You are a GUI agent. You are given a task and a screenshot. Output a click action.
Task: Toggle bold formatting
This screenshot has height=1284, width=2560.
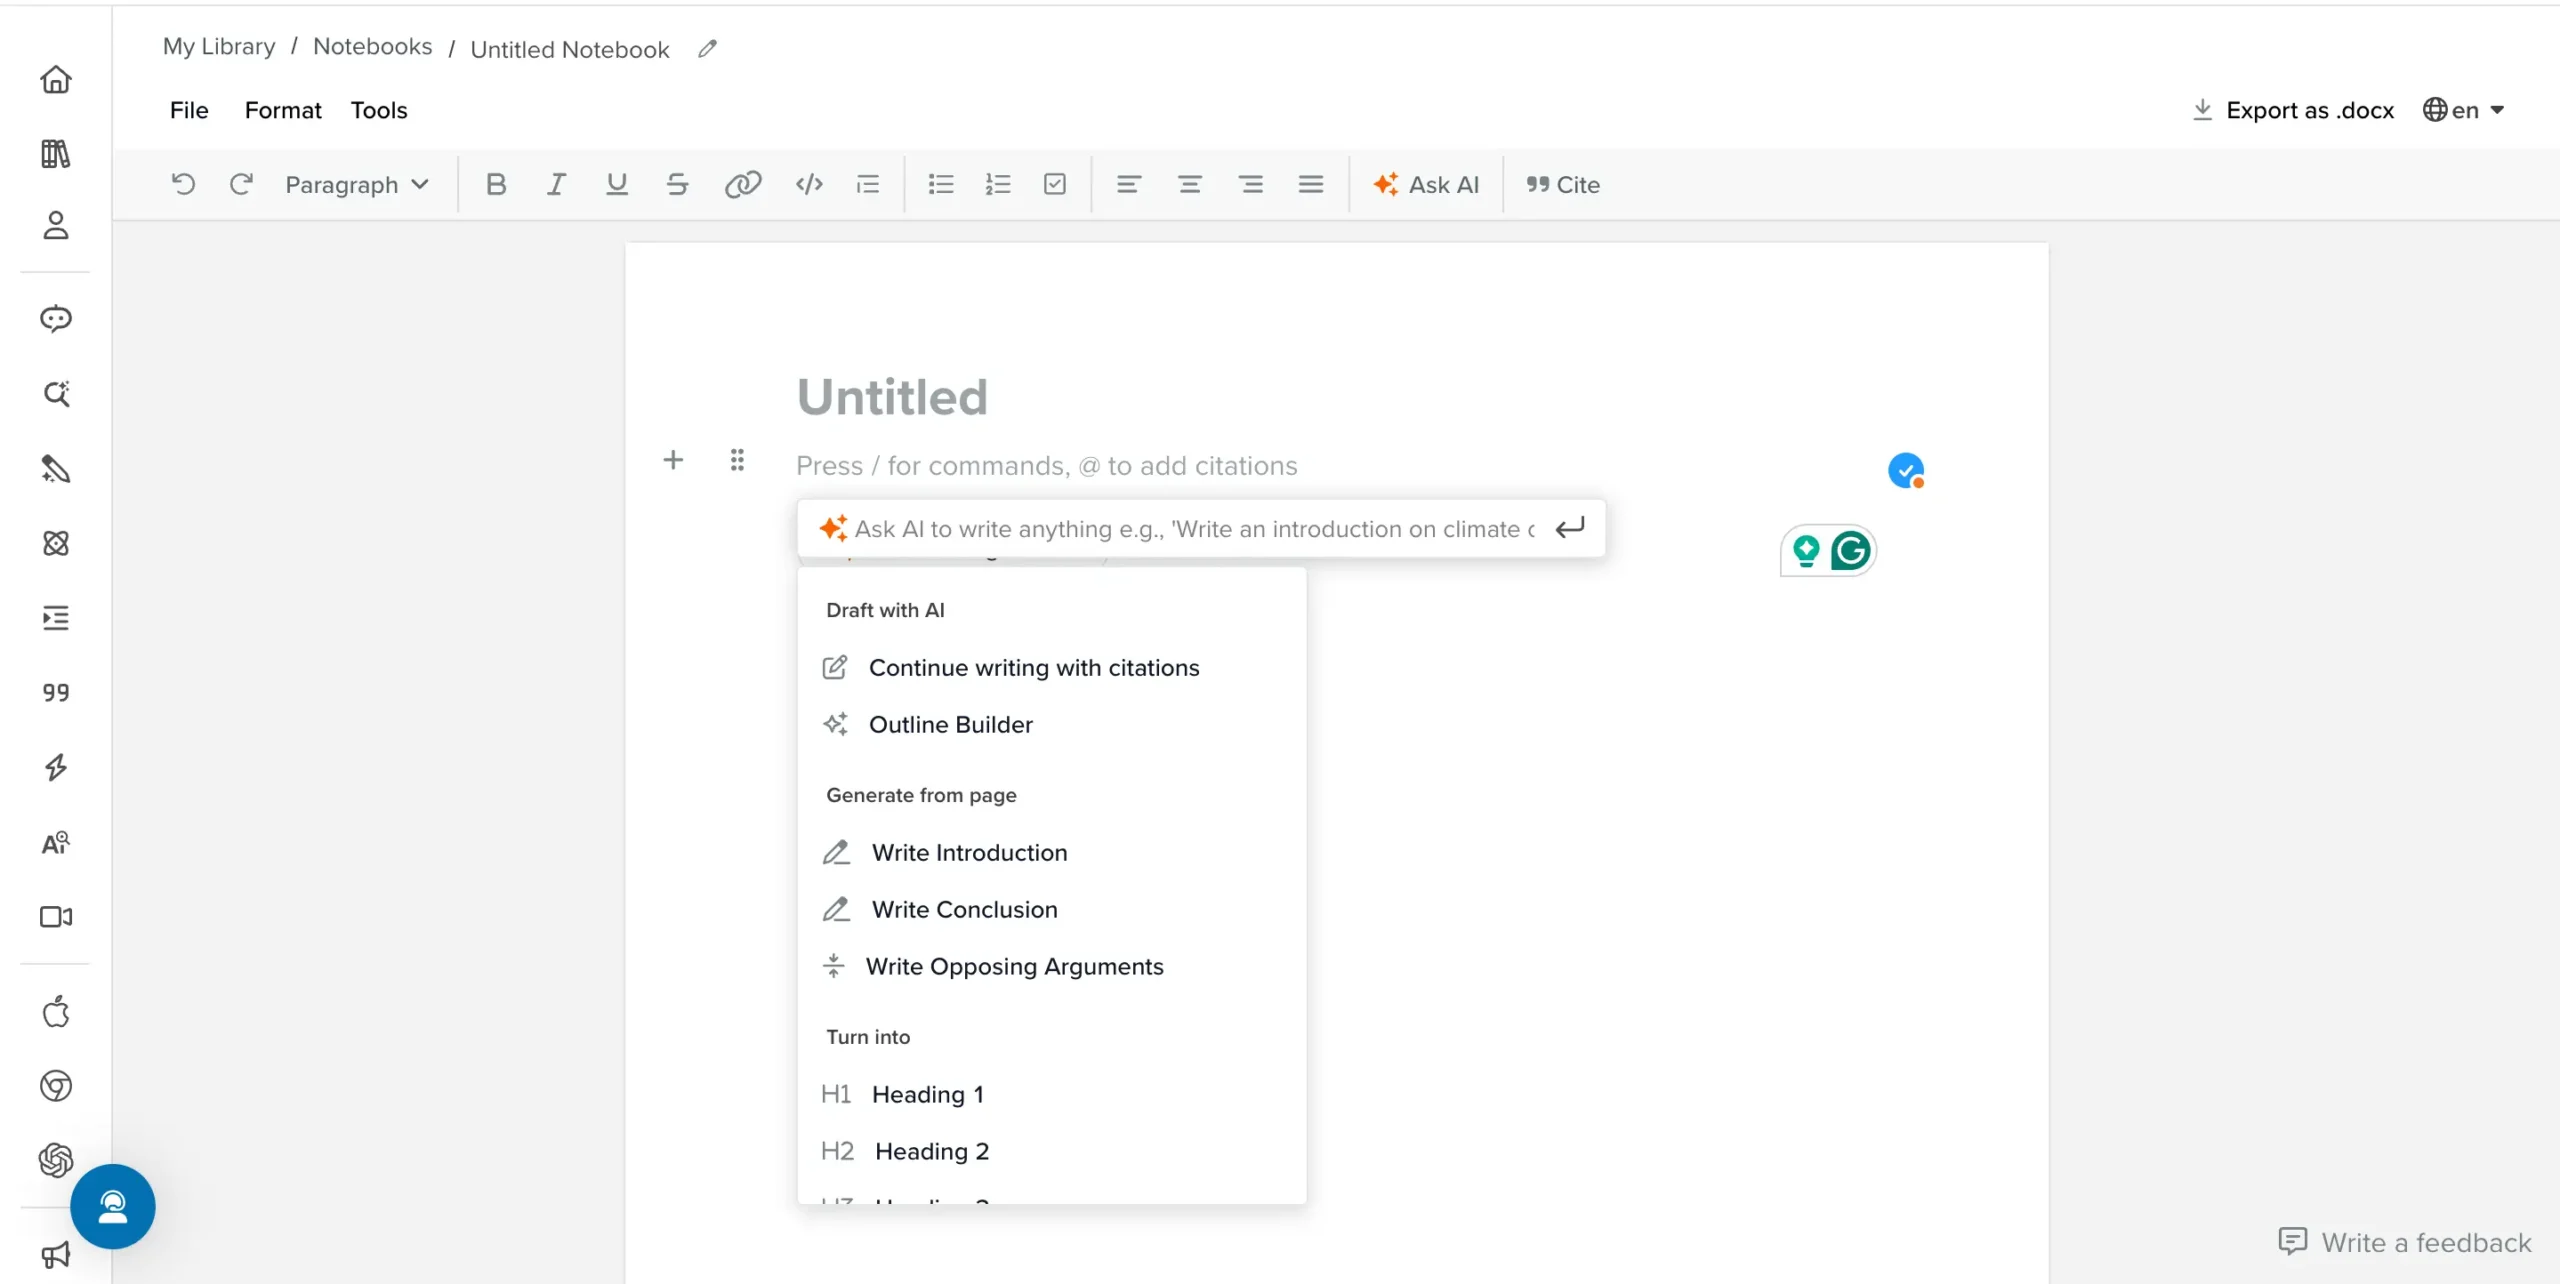coord(496,184)
